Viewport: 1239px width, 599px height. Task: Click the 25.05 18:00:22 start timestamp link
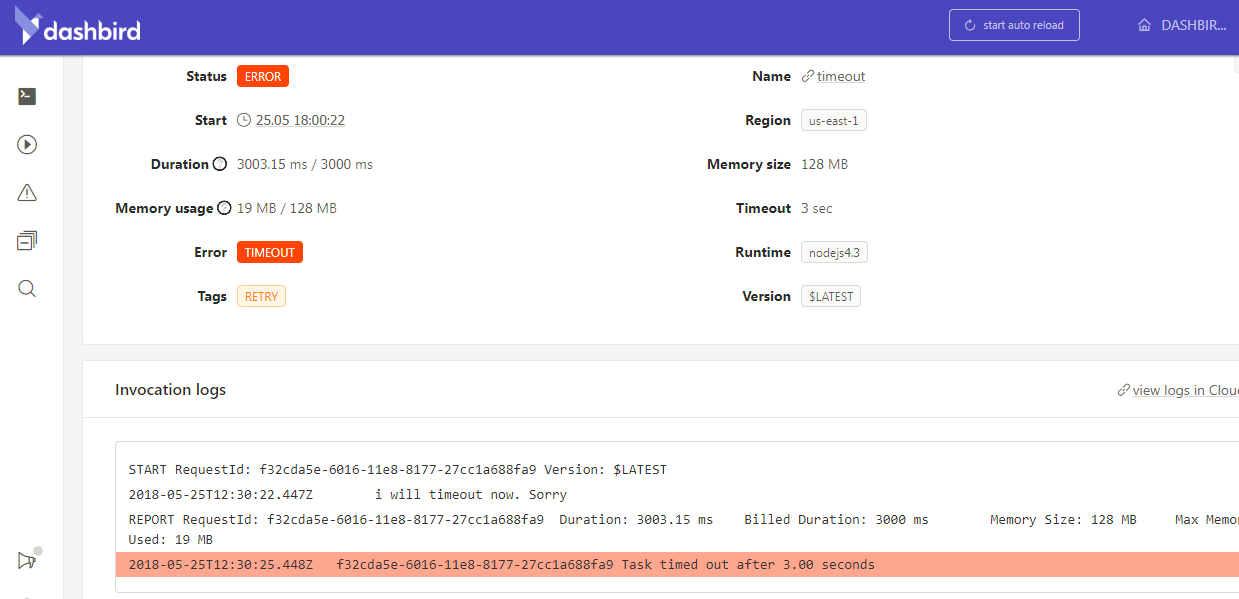[x=299, y=120]
